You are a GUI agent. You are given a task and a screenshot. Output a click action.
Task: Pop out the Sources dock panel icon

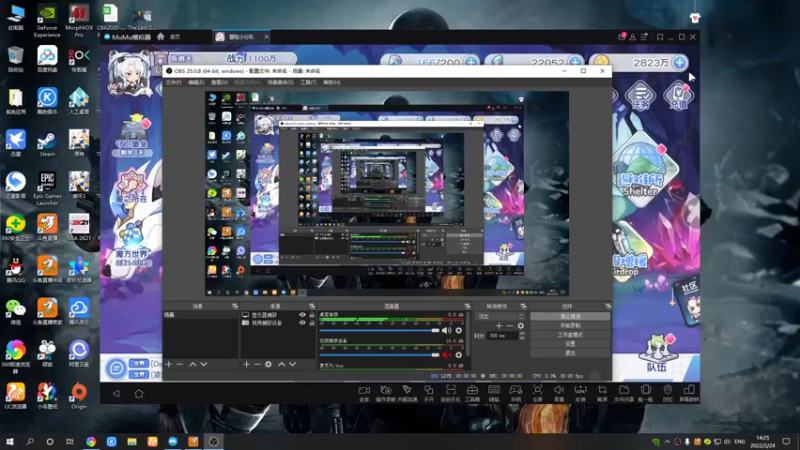tap(312, 306)
